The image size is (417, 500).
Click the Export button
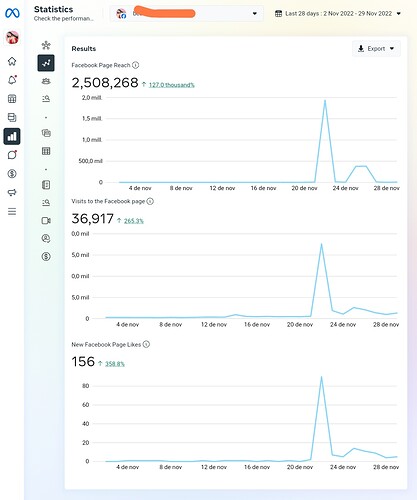click(376, 49)
